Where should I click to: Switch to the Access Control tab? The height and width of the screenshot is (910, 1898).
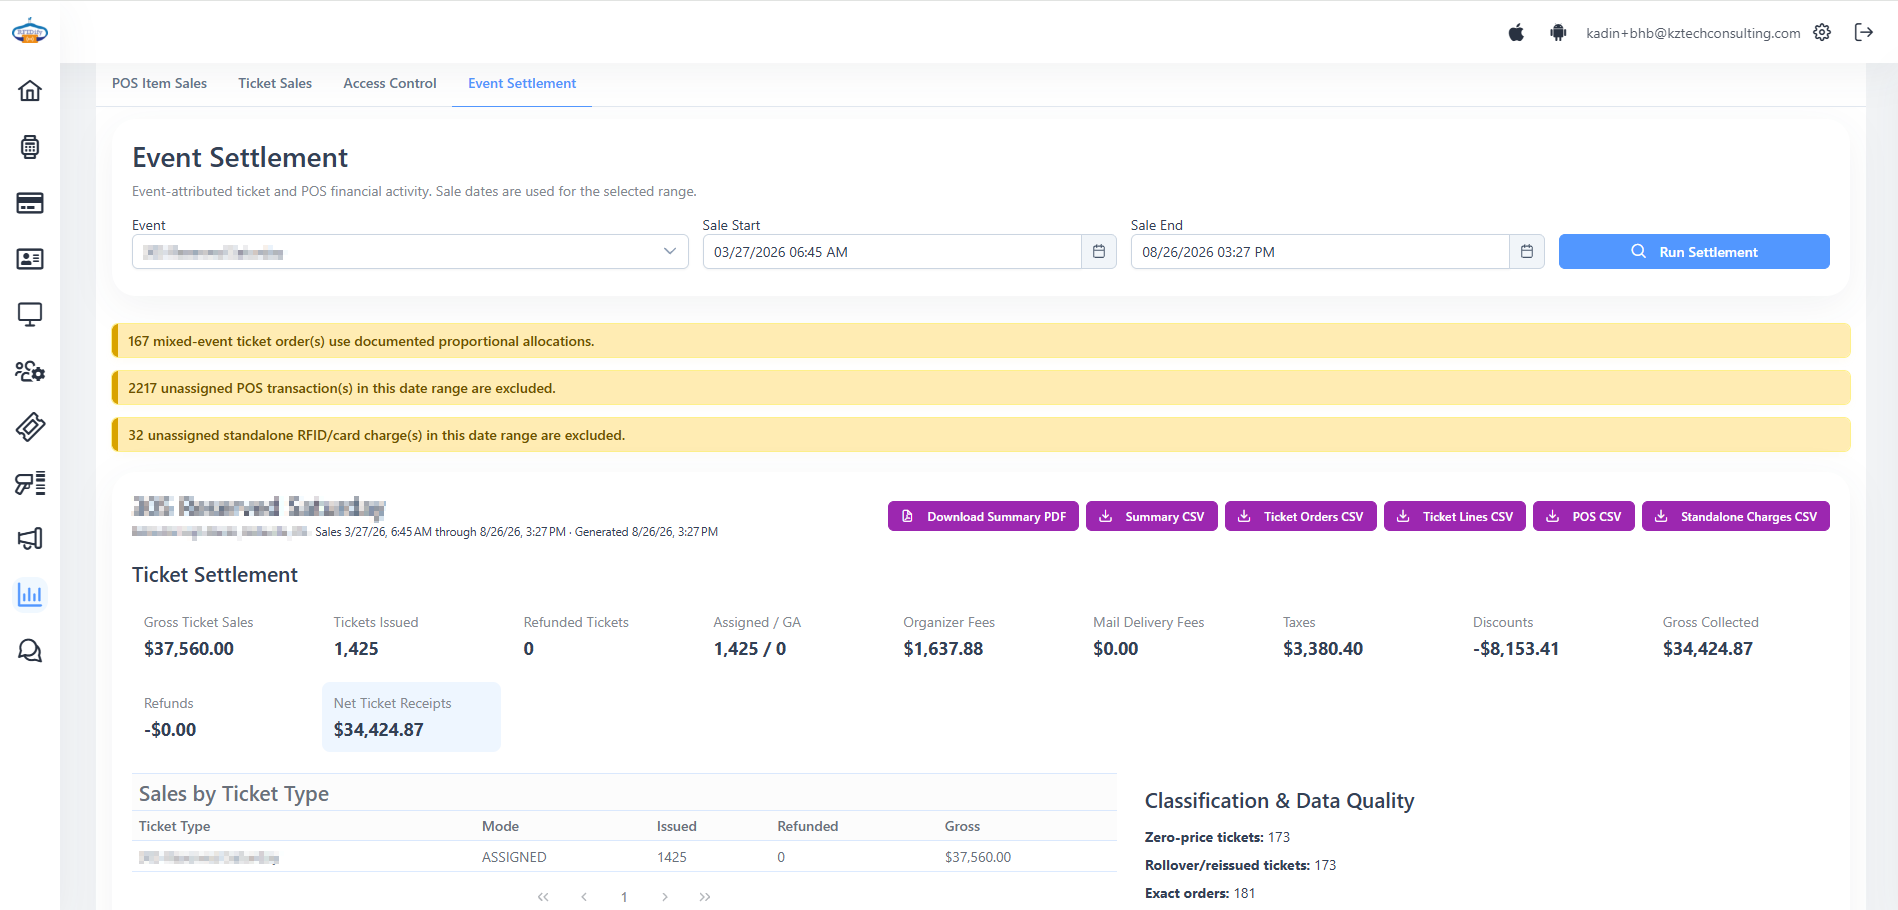pyautogui.click(x=390, y=84)
